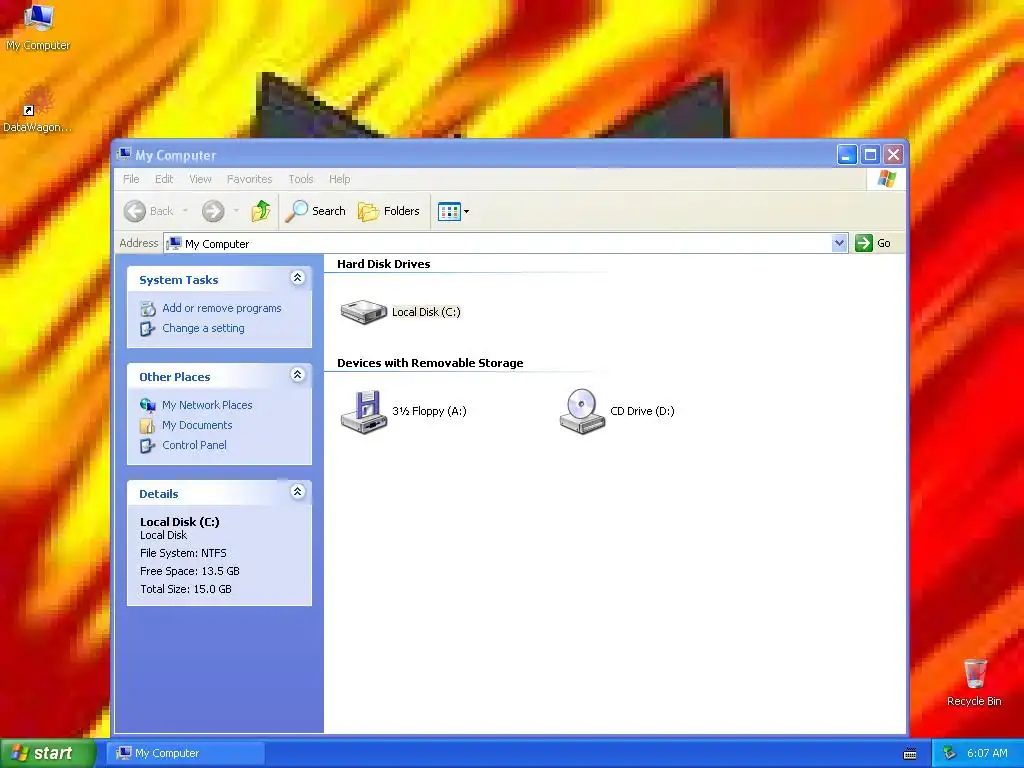Screen dimensions: 1024x768
Task: Open the Help menu
Action: pyautogui.click(x=340, y=179)
